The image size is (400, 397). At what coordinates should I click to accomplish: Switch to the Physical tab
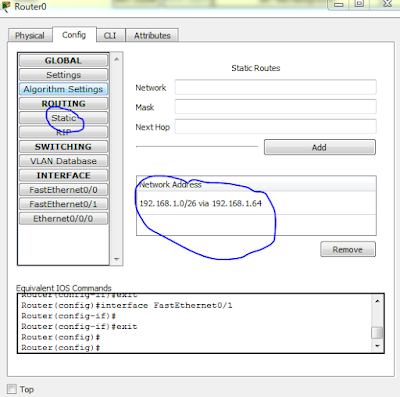tap(30, 35)
